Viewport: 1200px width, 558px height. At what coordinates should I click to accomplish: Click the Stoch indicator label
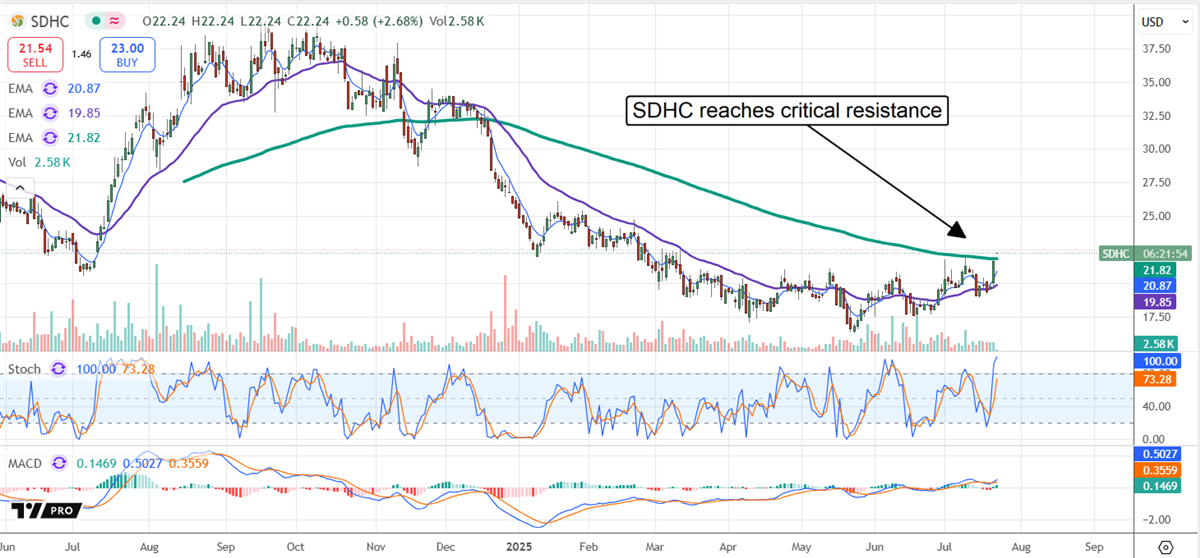tap(25, 369)
